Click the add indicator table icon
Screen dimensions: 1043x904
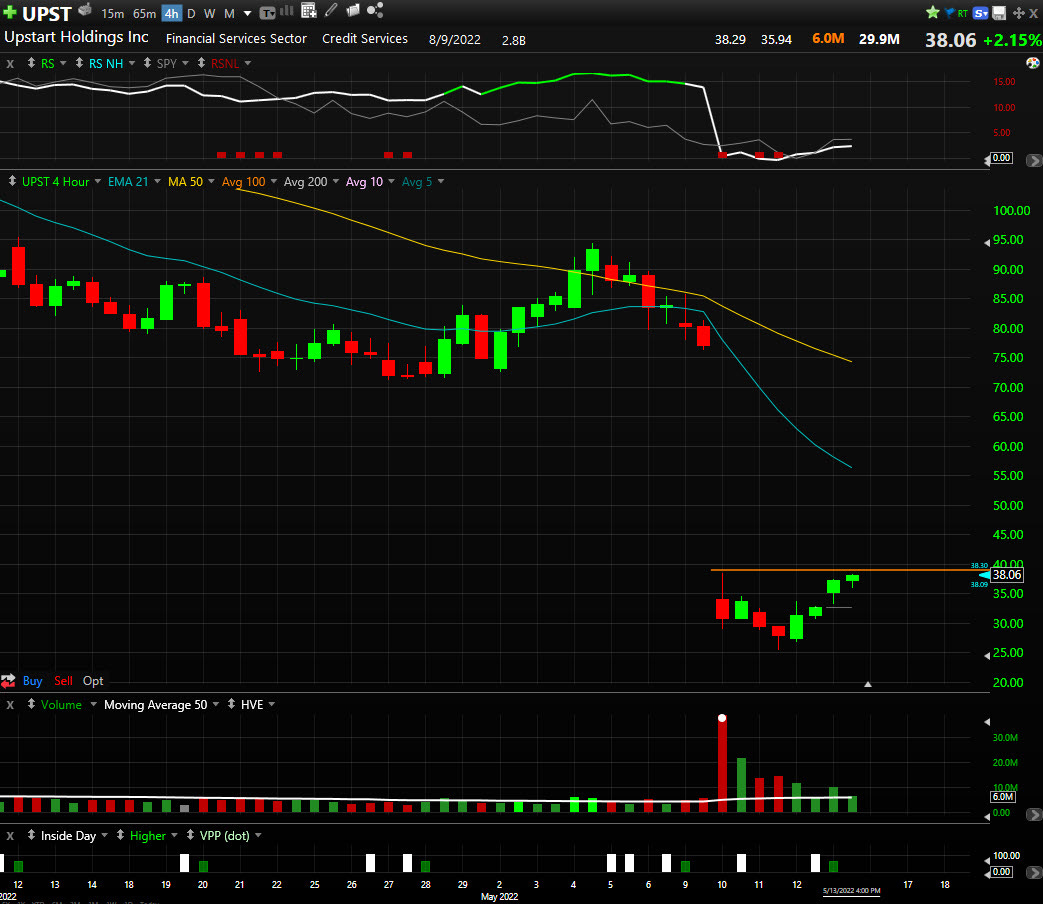click(x=309, y=10)
